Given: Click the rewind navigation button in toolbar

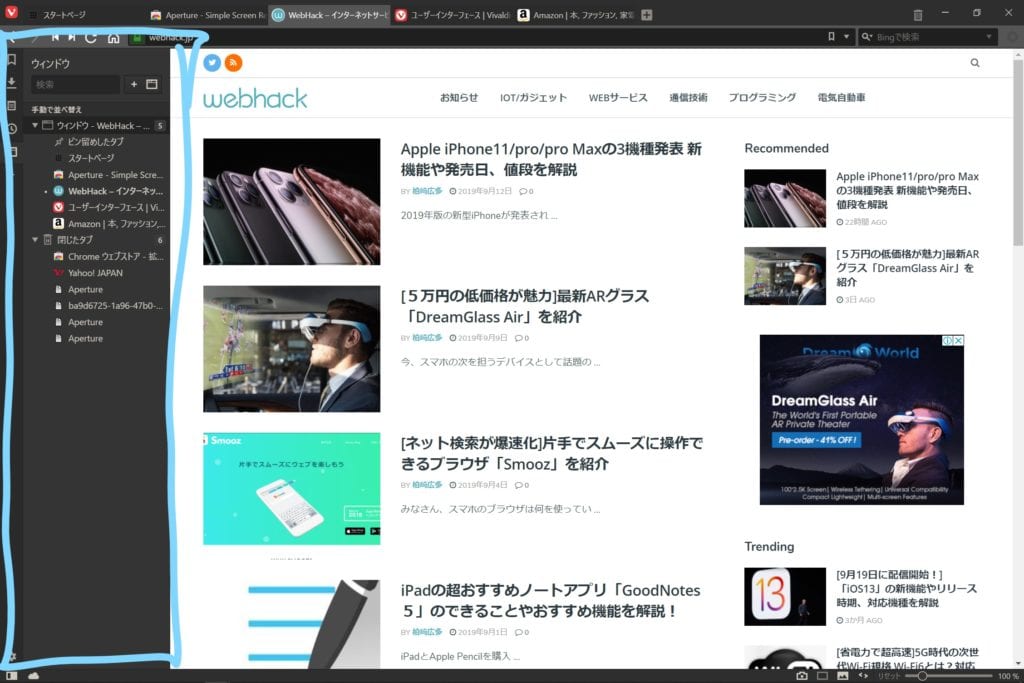Looking at the screenshot, I should click(x=55, y=37).
